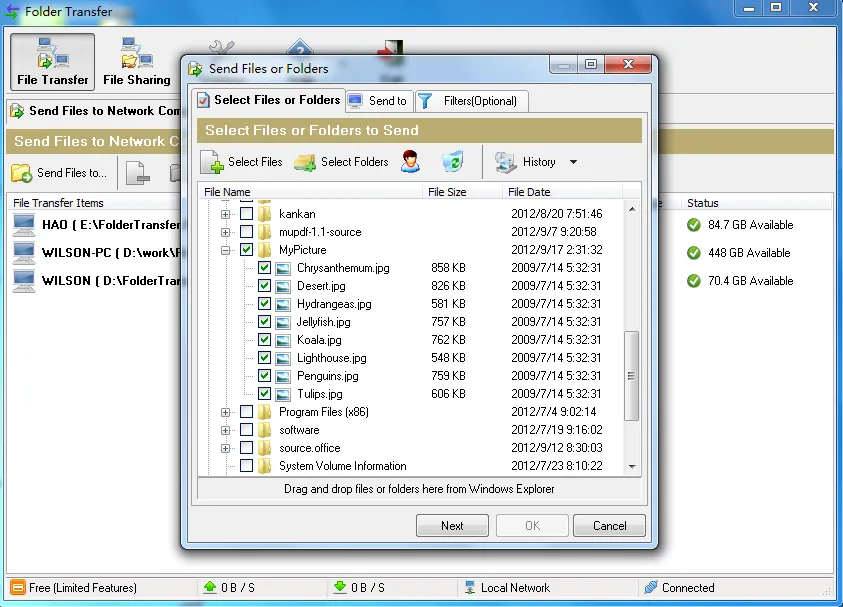Click Koala.jpg image file icon
This screenshot has height=607, width=843.
(x=283, y=340)
